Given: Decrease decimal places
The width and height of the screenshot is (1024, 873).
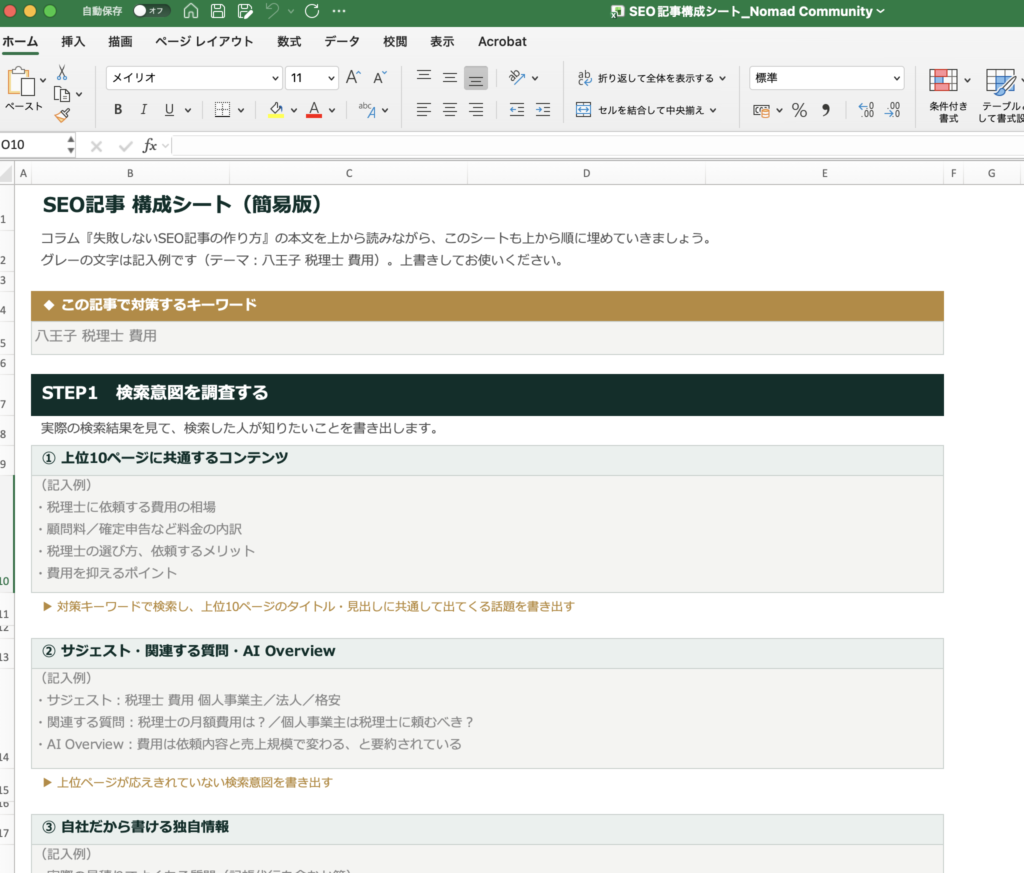Looking at the screenshot, I should [x=893, y=110].
